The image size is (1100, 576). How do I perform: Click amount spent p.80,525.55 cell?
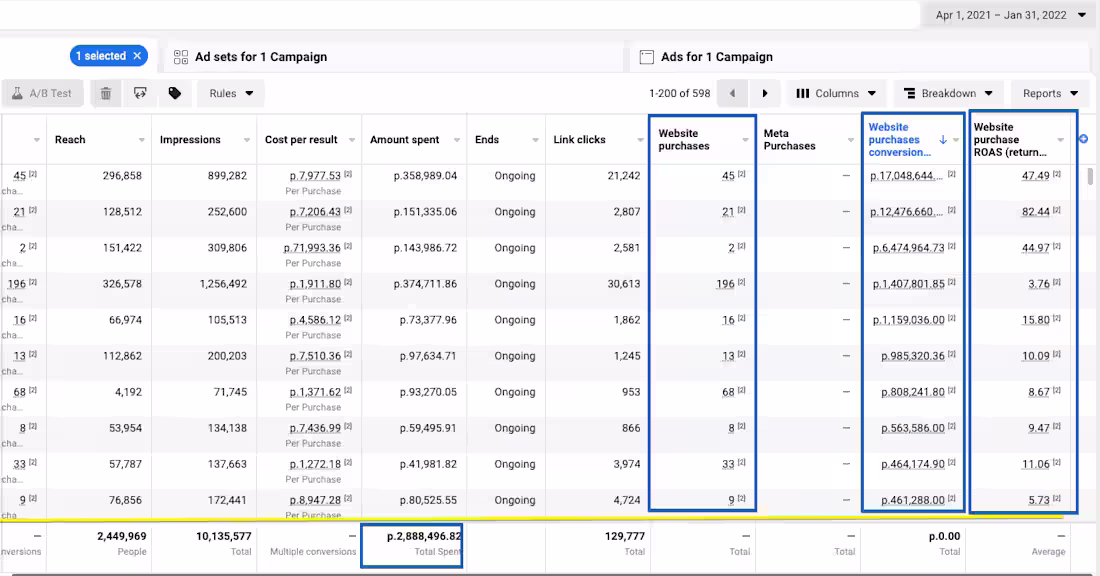[428, 500]
